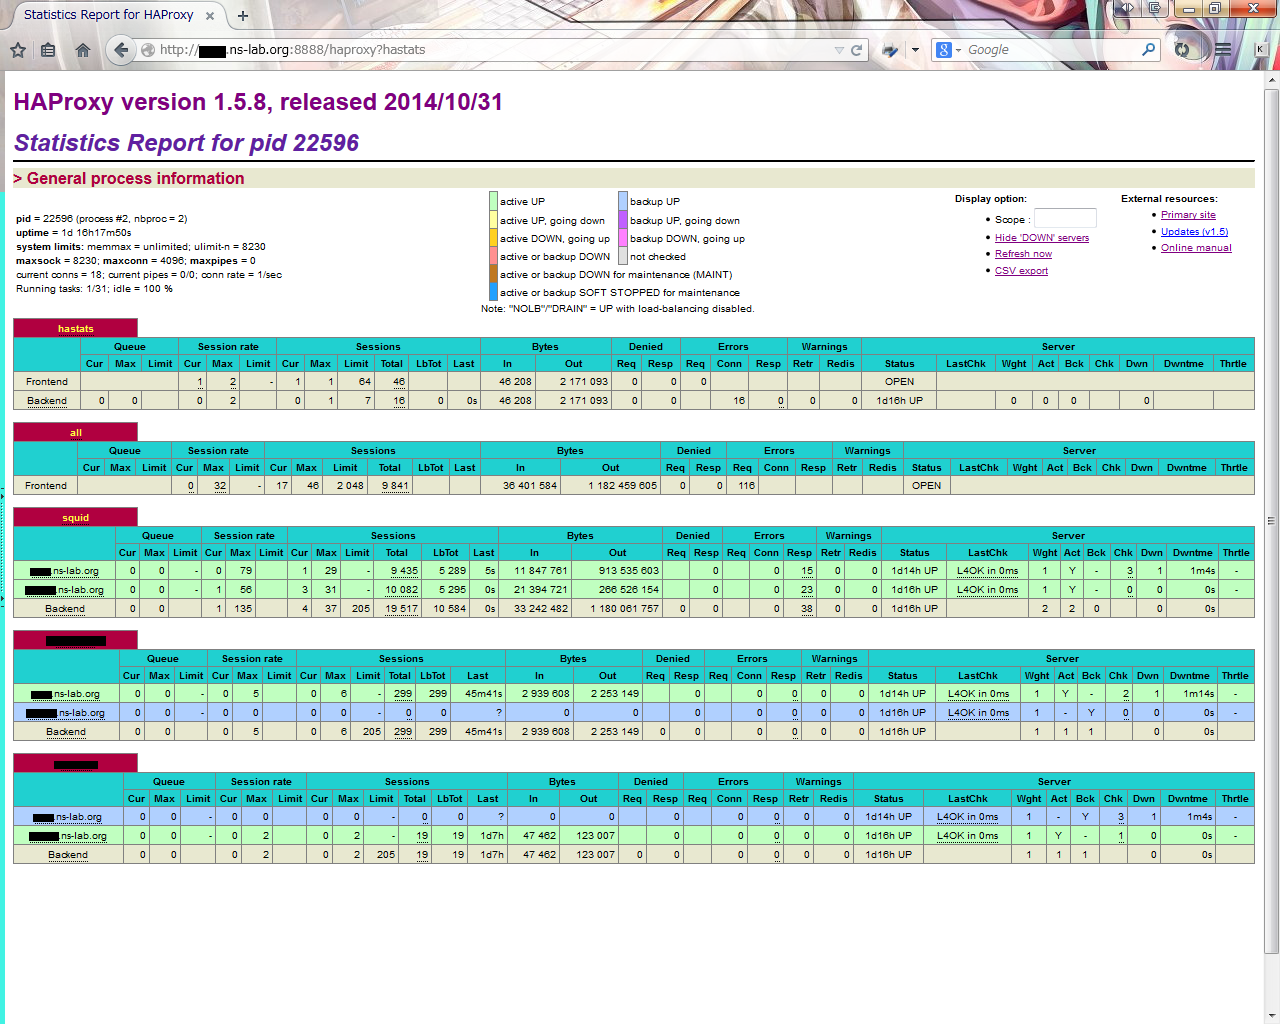1280x1024 pixels.
Task: Go to the browser home page
Action: [82, 50]
